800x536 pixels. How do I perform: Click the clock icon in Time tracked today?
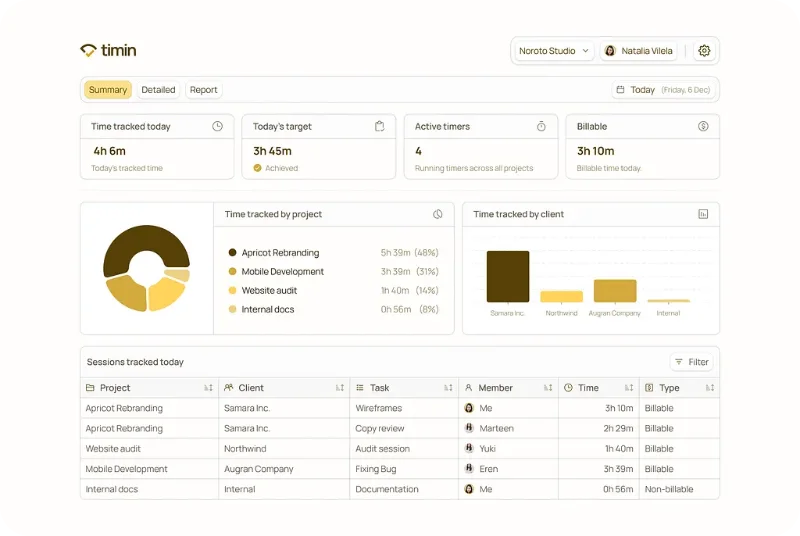[x=217, y=126]
